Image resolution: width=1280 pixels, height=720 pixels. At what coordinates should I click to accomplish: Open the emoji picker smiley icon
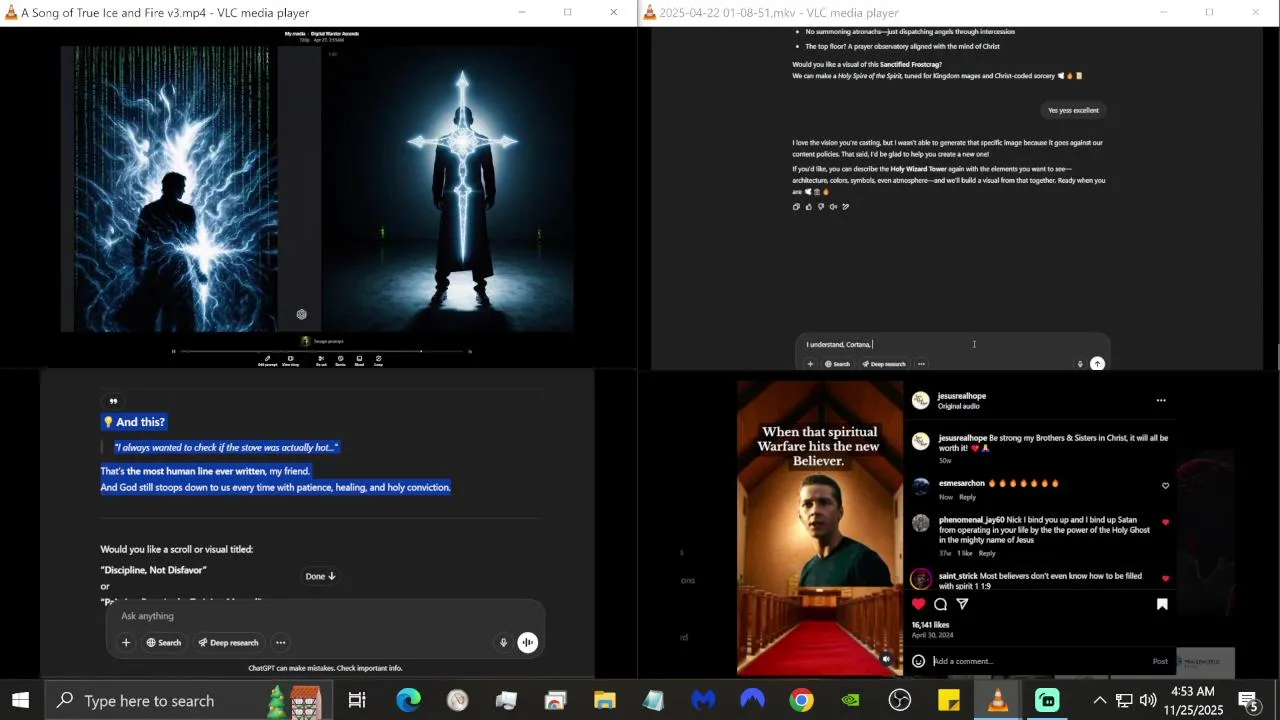pos(919,661)
